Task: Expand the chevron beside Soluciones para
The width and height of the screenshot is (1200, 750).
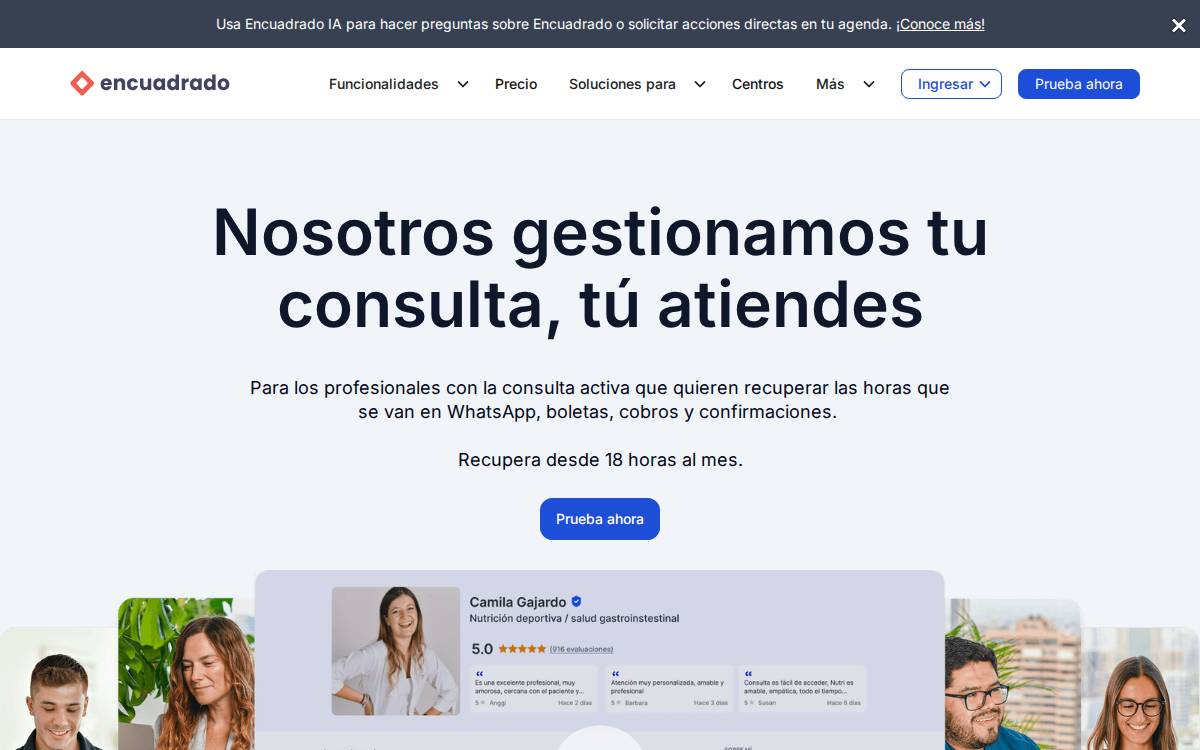Action: click(x=699, y=84)
